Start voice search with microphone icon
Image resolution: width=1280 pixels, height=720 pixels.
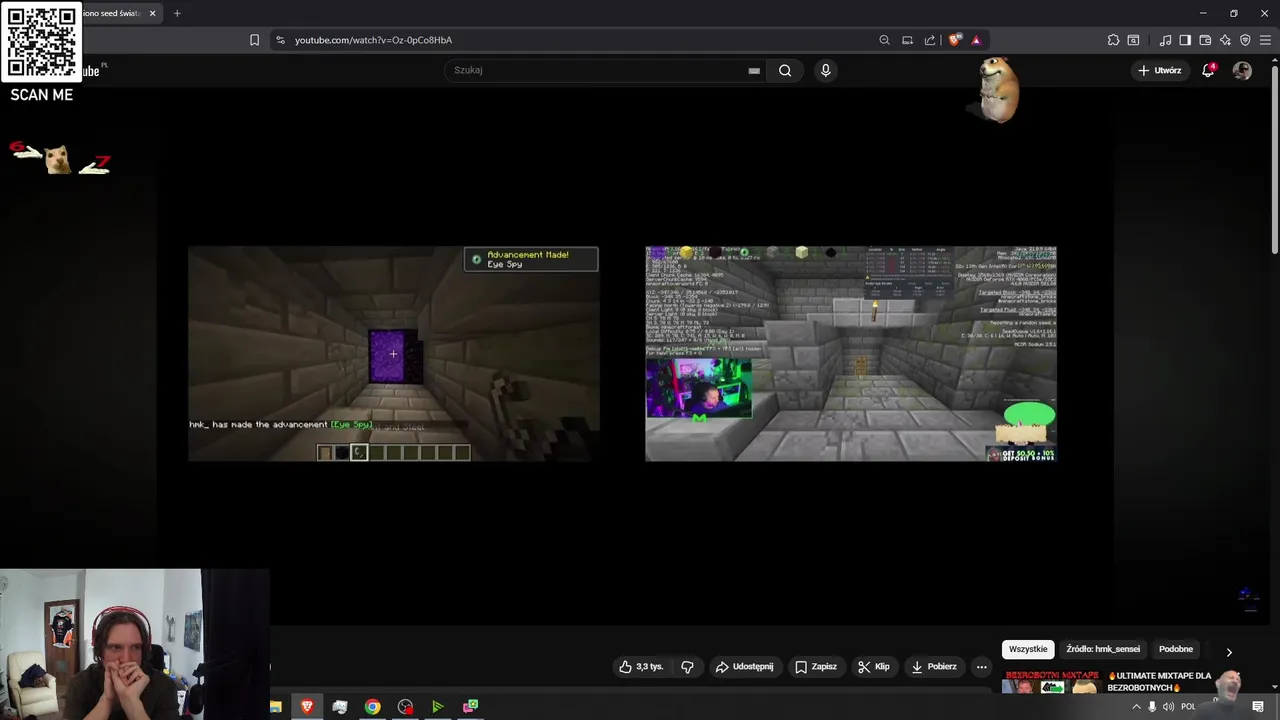(825, 70)
